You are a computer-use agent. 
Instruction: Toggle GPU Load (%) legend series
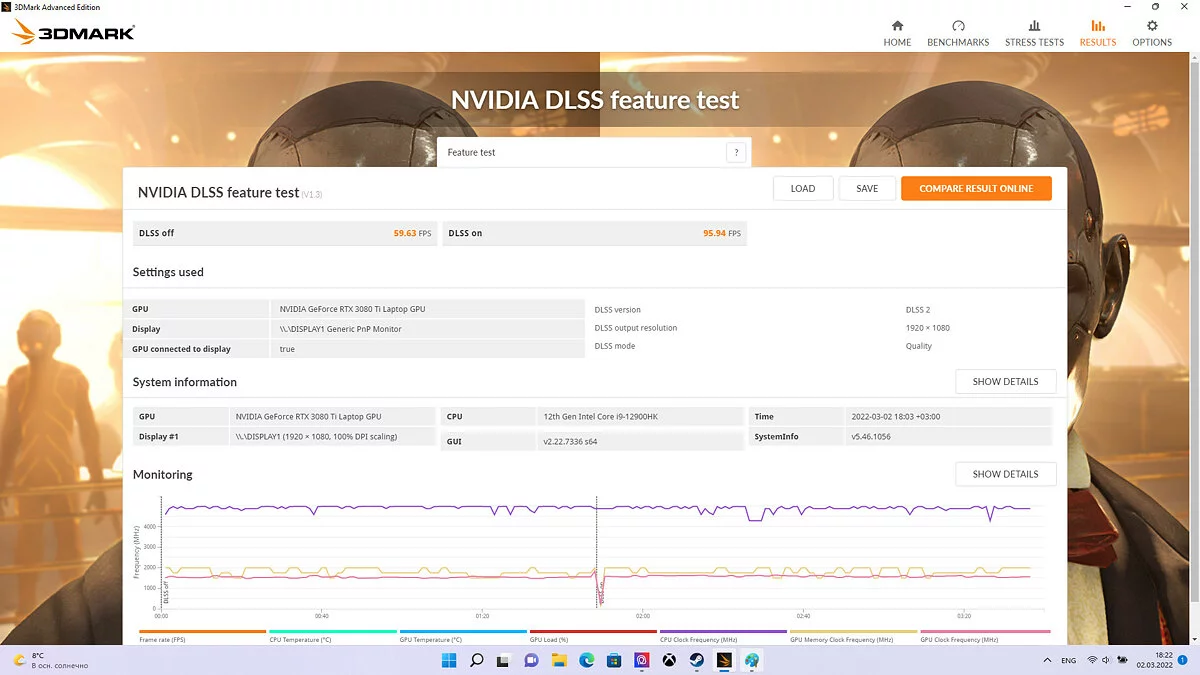(550, 639)
